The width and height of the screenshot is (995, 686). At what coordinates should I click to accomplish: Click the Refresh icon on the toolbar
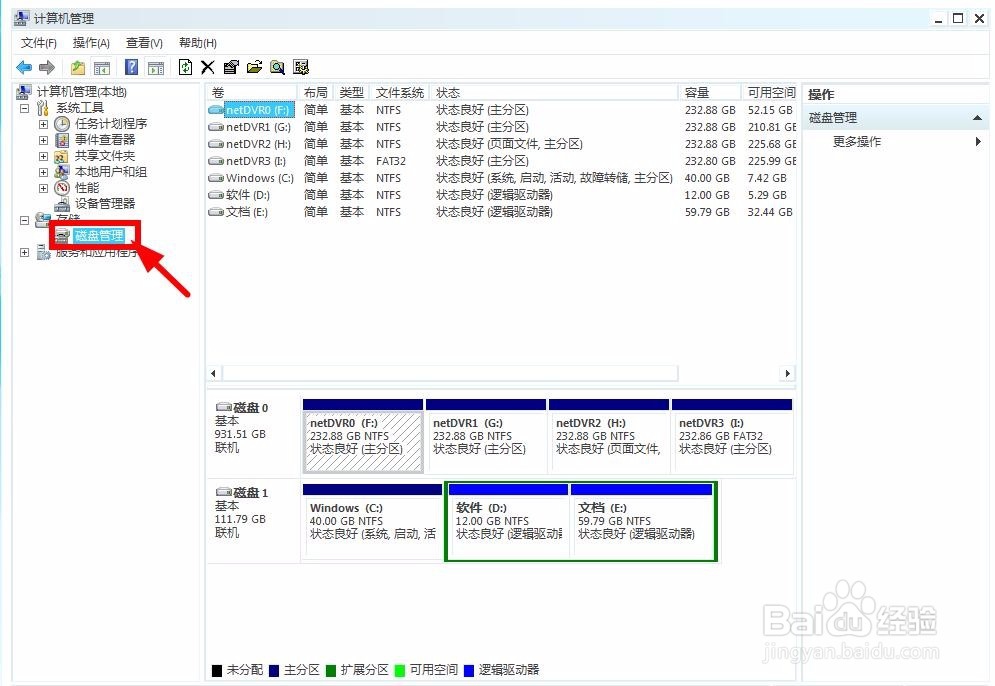click(186, 67)
